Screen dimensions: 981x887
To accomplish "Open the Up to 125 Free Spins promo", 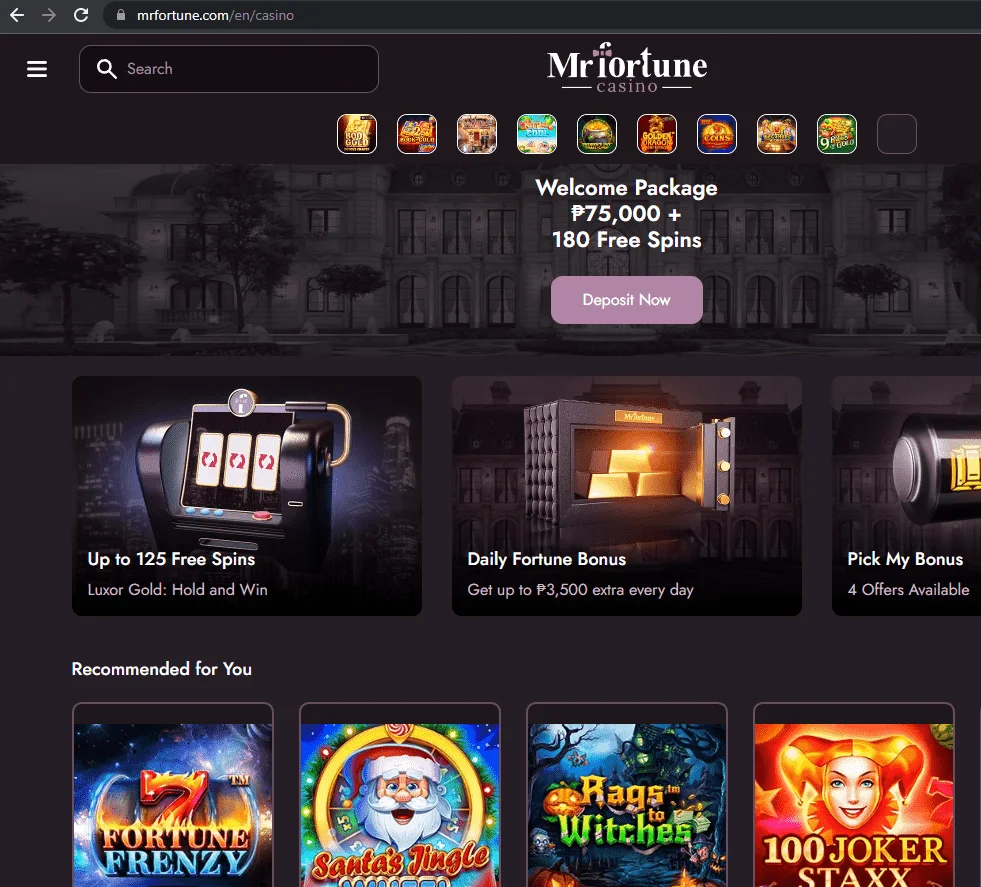I will (247, 495).
